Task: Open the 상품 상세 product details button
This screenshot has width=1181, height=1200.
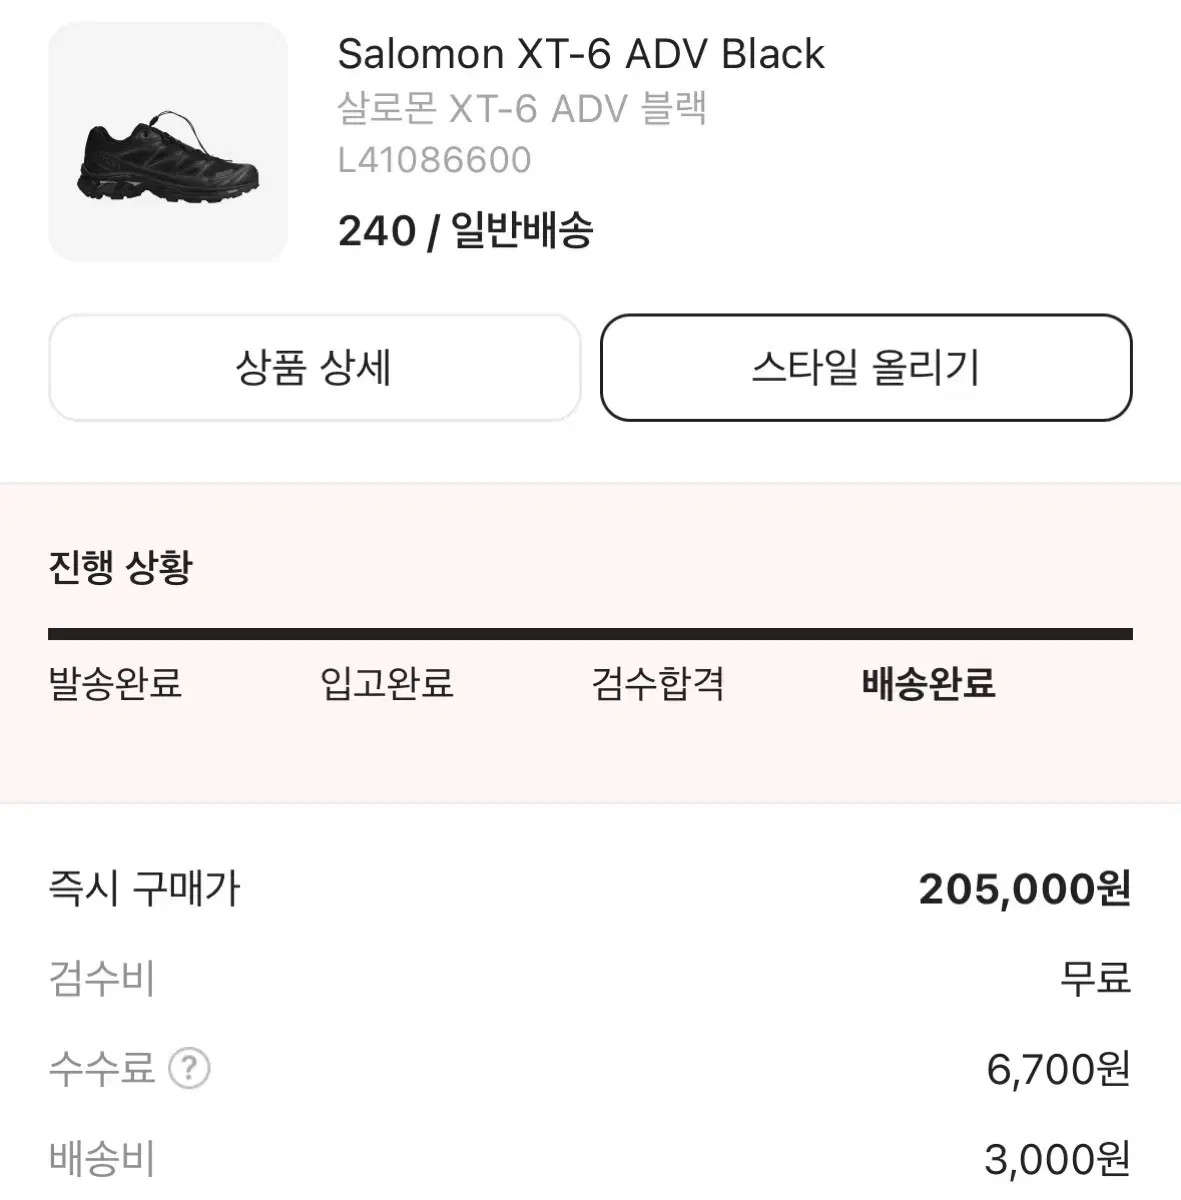Action: point(314,367)
